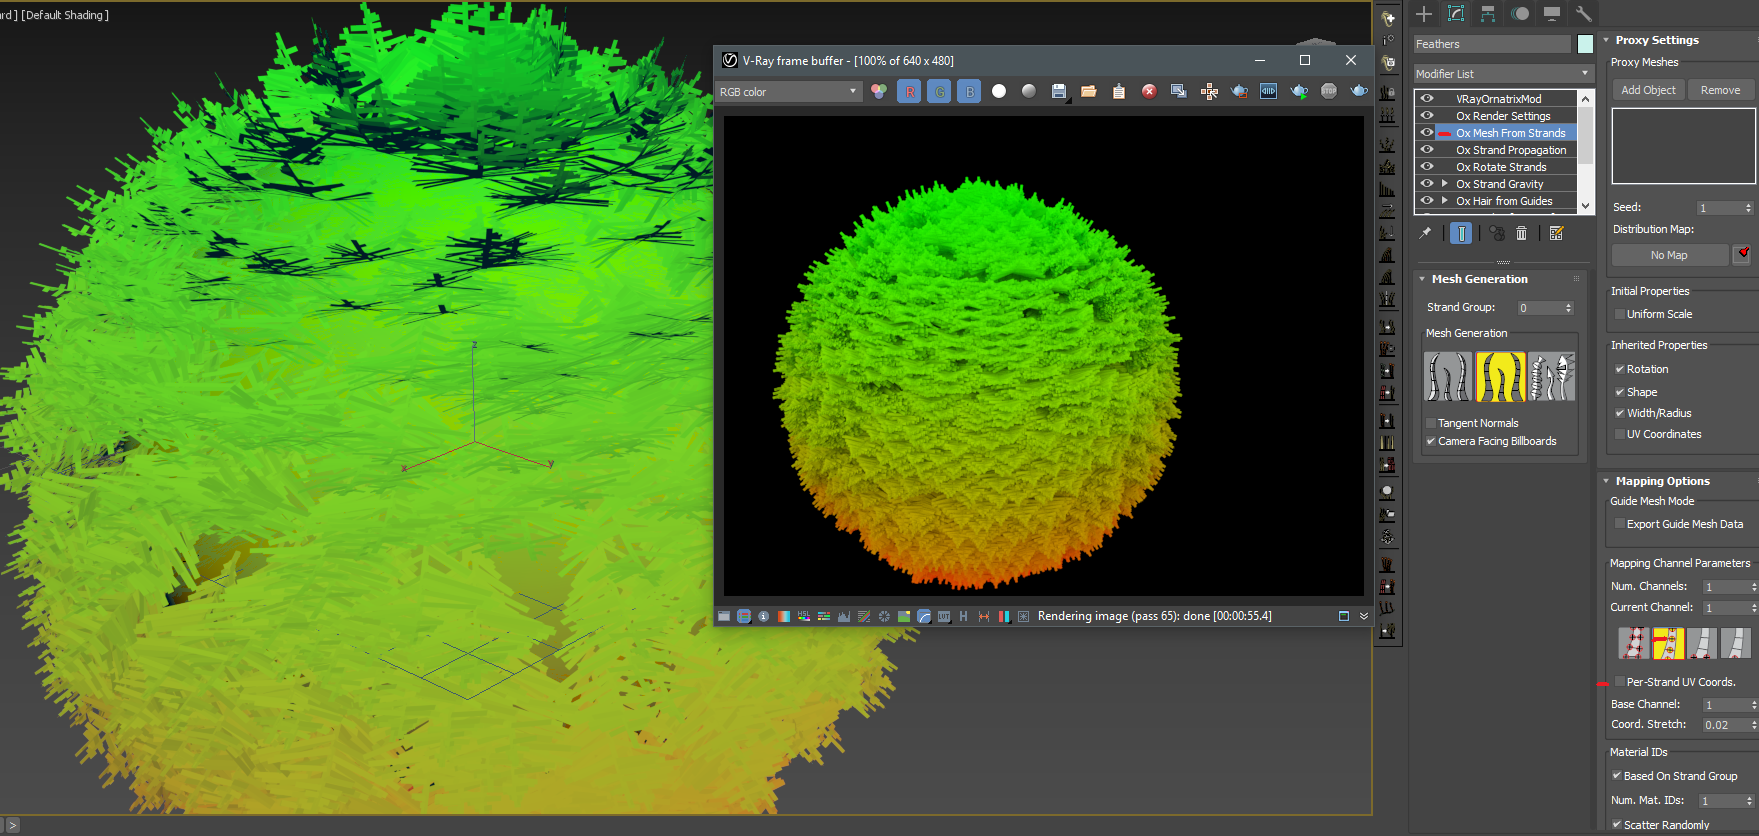1759x836 pixels.
Task: Click the clear image red X icon
Action: (x=1149, y=92)
